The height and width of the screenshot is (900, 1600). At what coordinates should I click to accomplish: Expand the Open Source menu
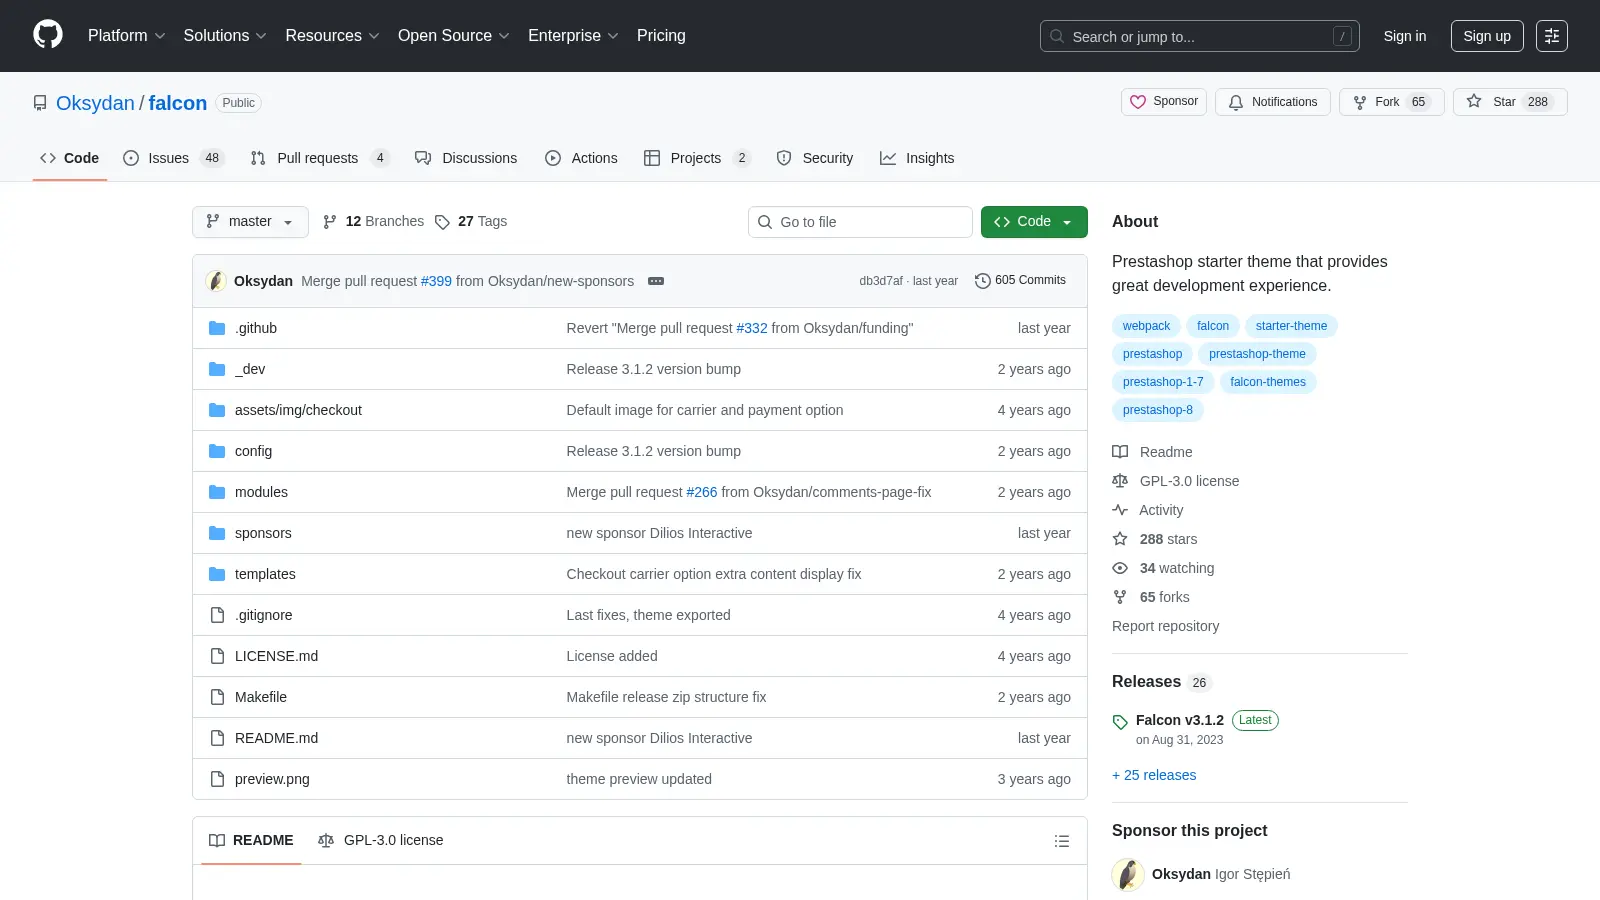pyautogui.click(x=454, y=36)
